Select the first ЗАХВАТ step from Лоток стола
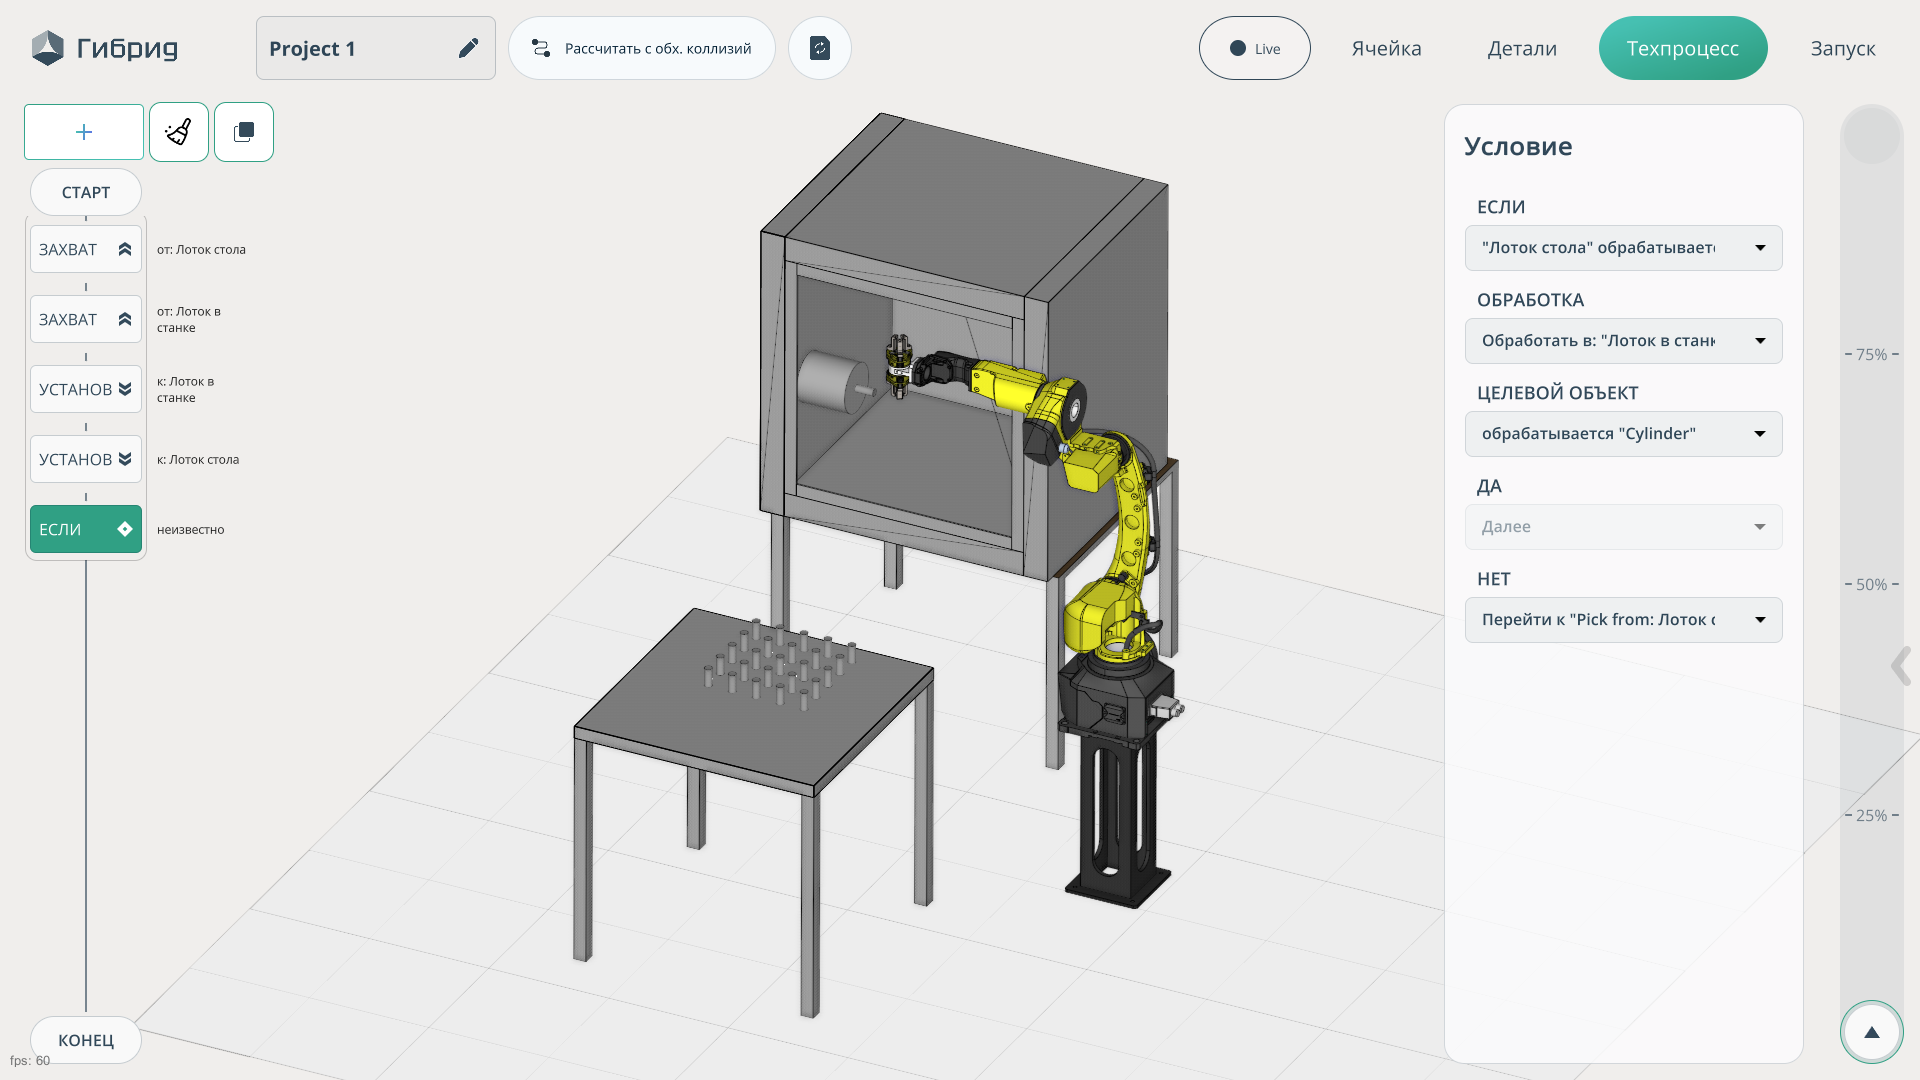Viewport: 1920px width, 1080px height. (x=85, y=249)
